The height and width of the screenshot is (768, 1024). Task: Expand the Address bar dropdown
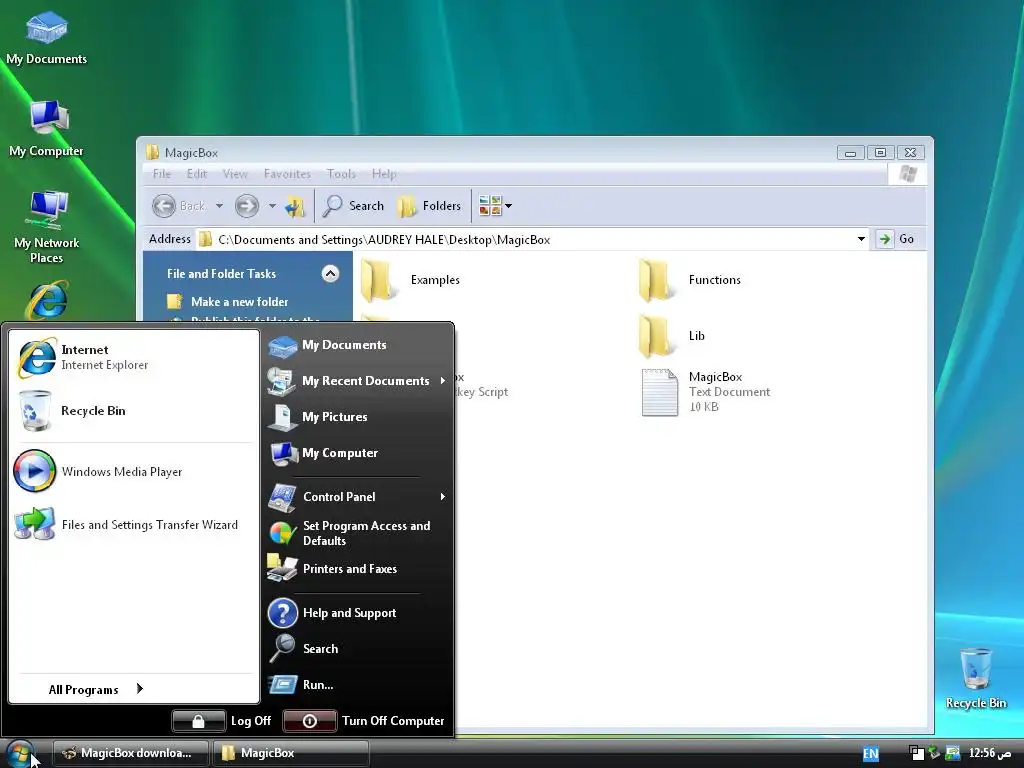[x=861, y=239]
